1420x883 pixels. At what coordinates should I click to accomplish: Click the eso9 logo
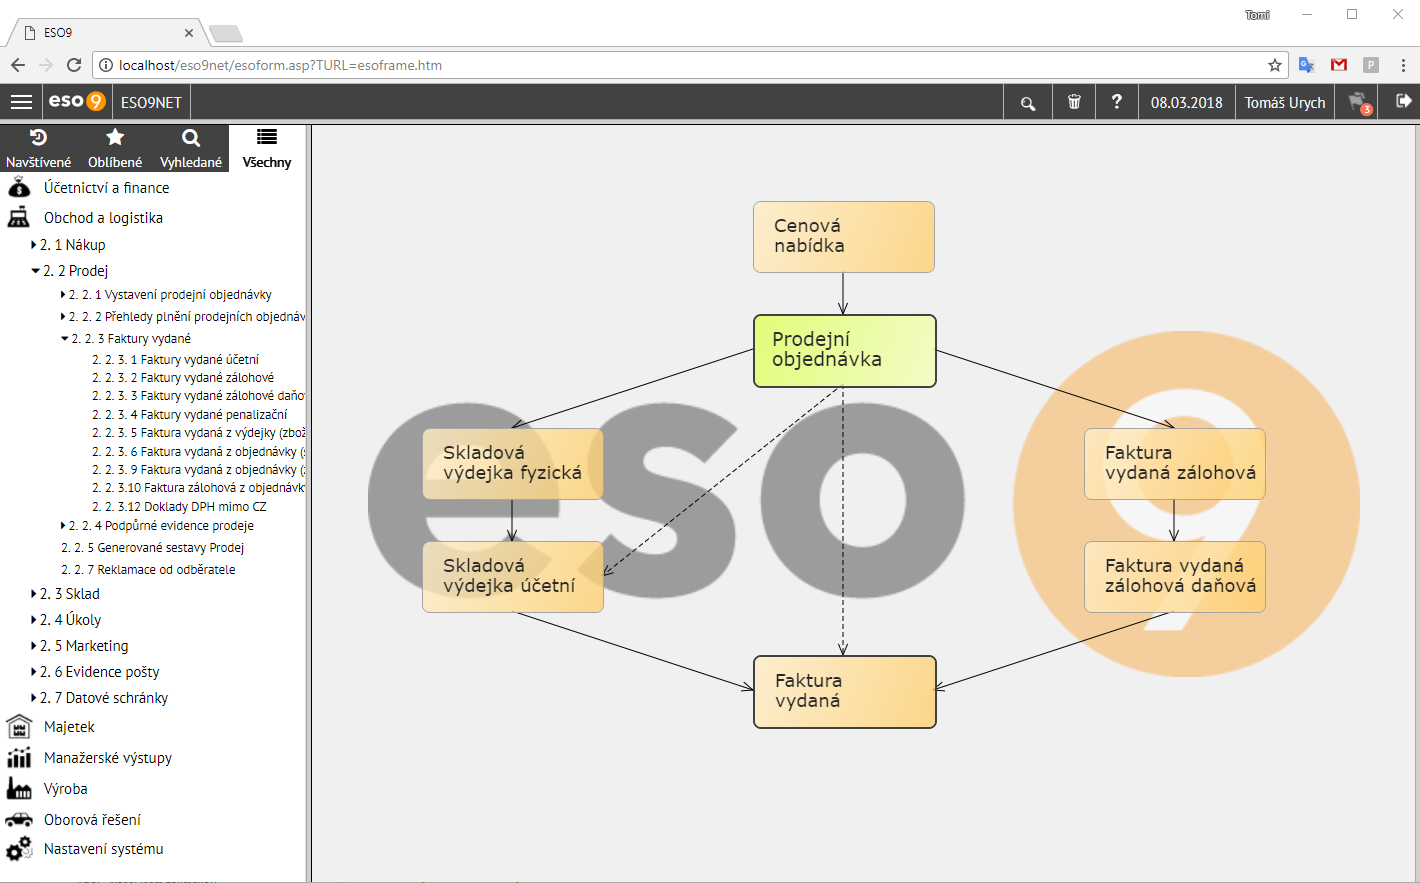(x=77, y=101)
